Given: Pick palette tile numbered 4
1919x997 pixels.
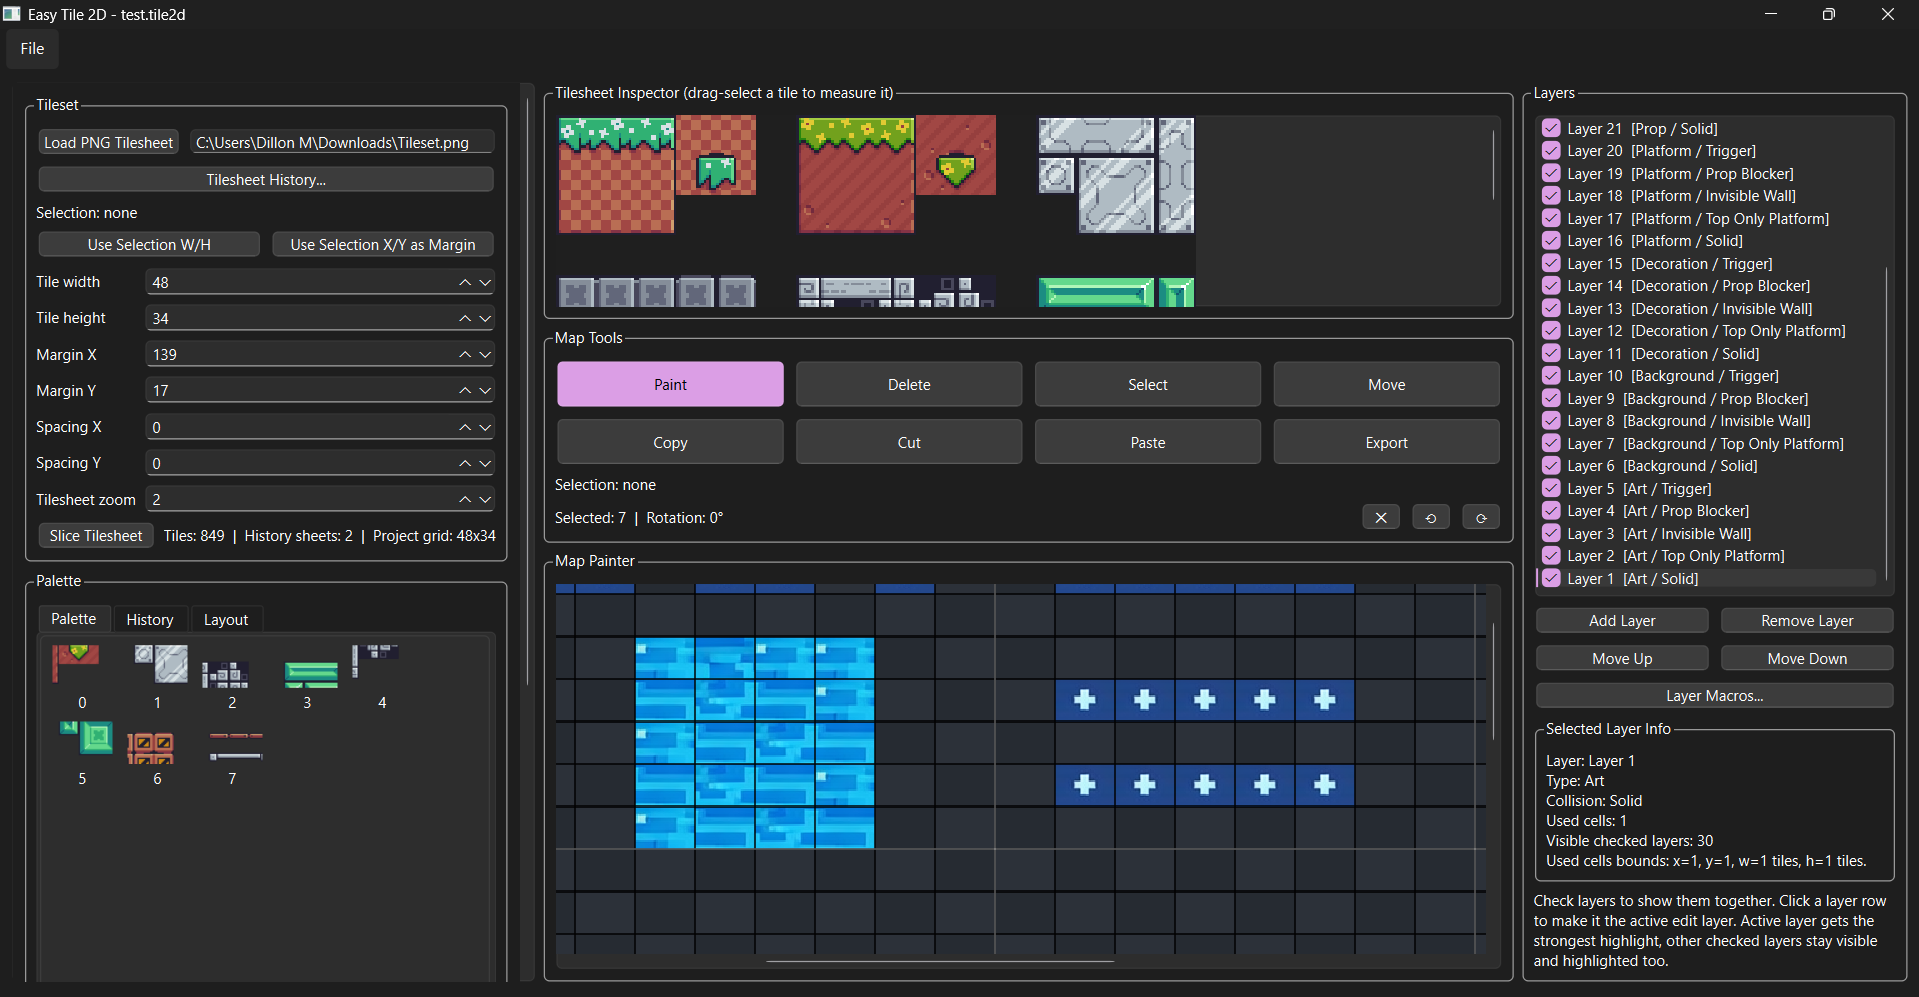Looking at the screenshot, I should tap(376, 660).
